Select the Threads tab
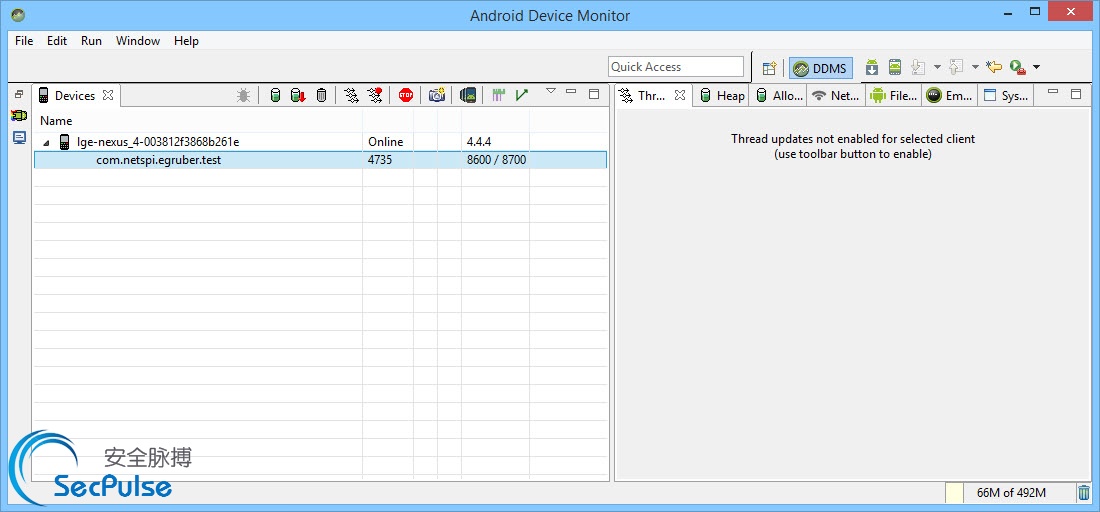The width and height of the screenshot is (1100, 512). (x=652, y=95)
